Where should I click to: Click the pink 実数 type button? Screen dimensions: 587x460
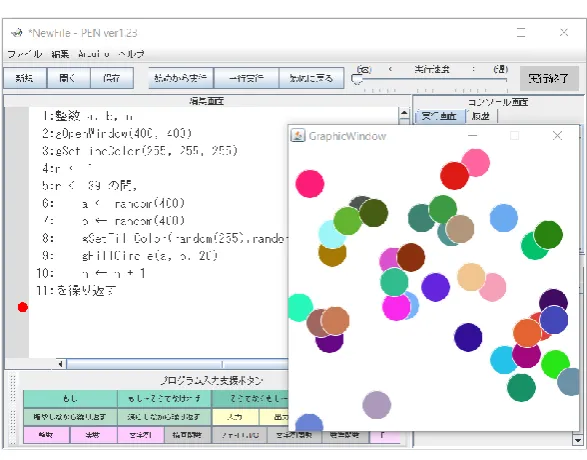point(94,435)
